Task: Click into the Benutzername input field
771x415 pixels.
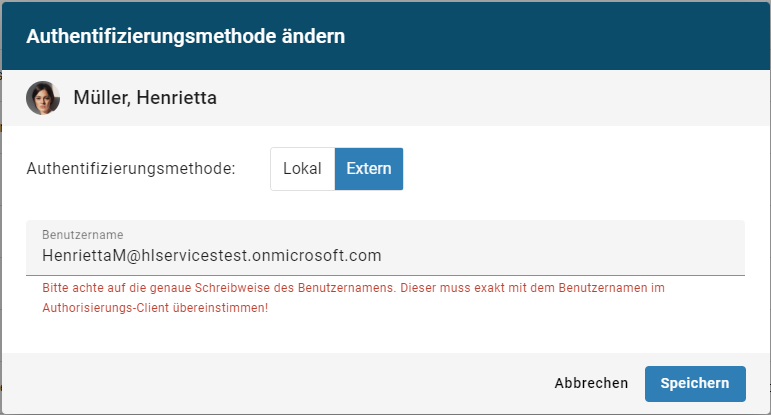Action: coord(385,255)
